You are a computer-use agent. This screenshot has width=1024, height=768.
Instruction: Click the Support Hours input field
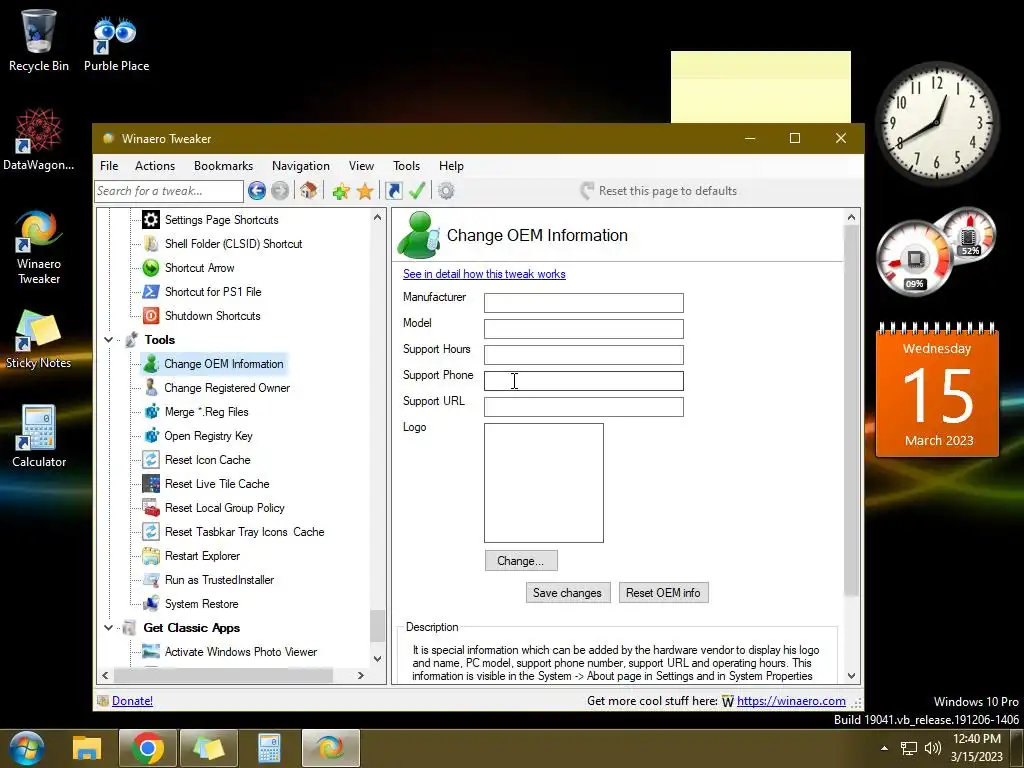click(x=583, y=355)
